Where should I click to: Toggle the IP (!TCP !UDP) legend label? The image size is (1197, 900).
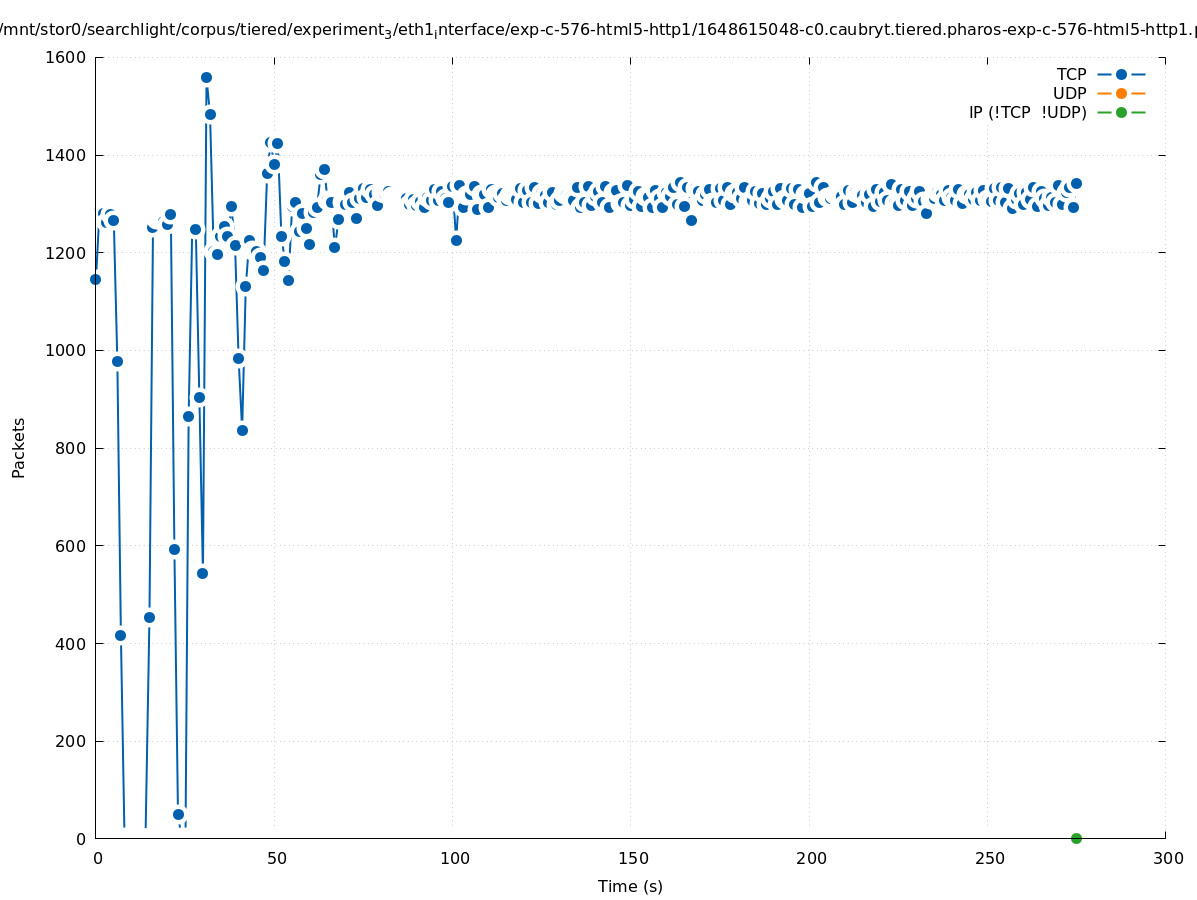click(1027, 112)
